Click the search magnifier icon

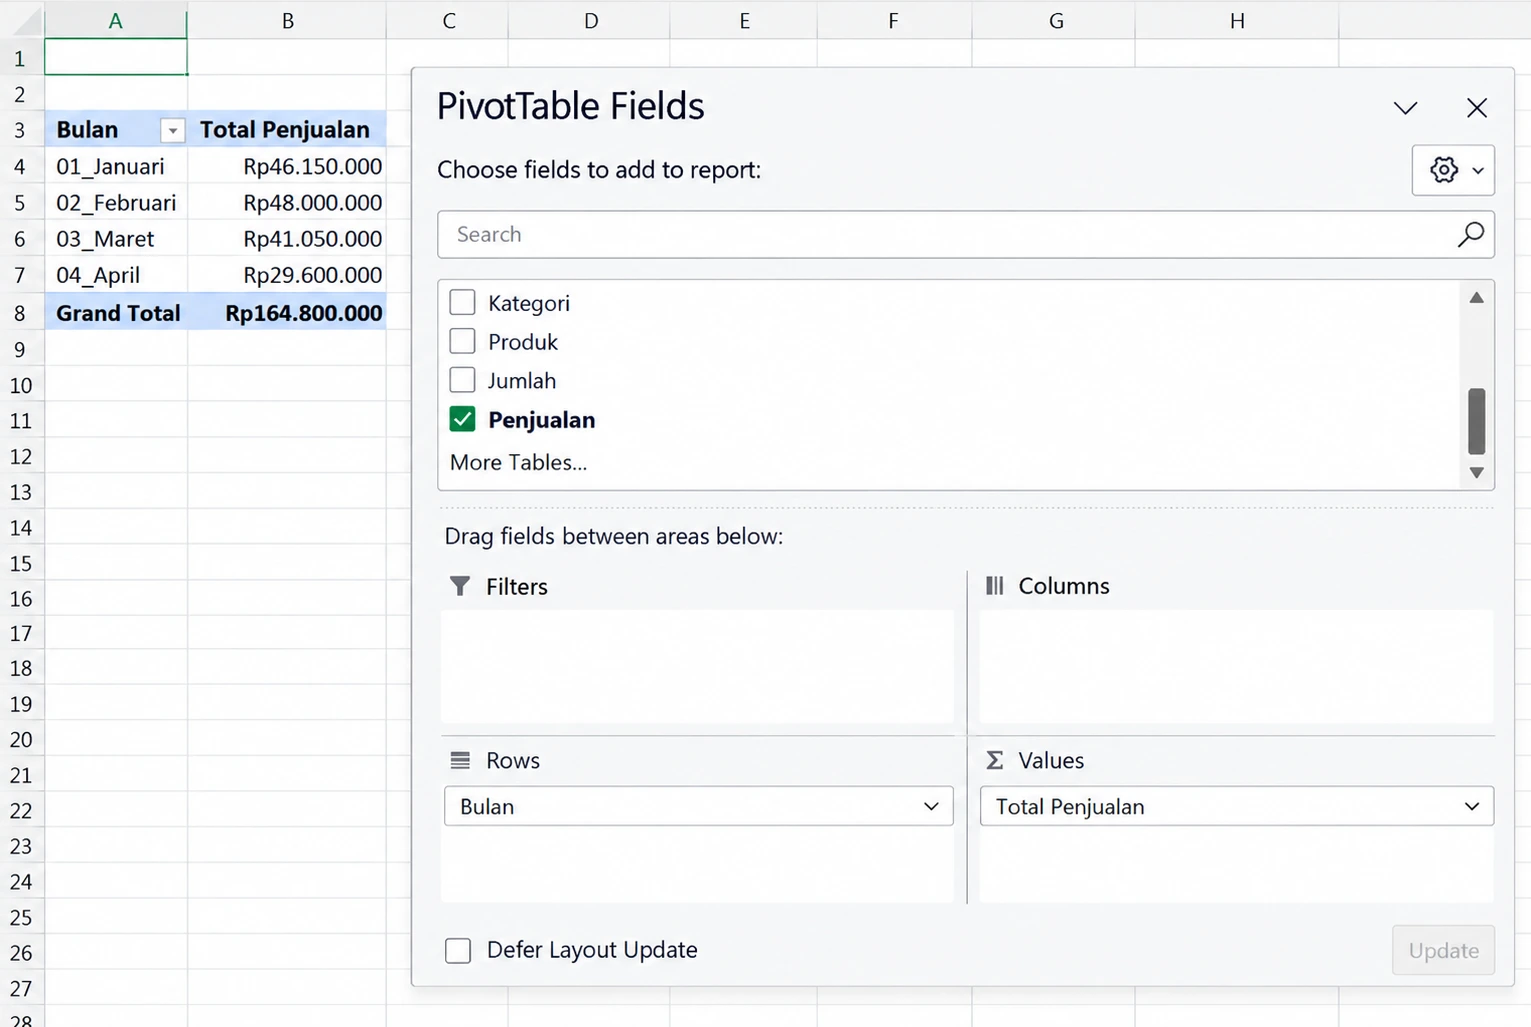[x=1470, y=234]
